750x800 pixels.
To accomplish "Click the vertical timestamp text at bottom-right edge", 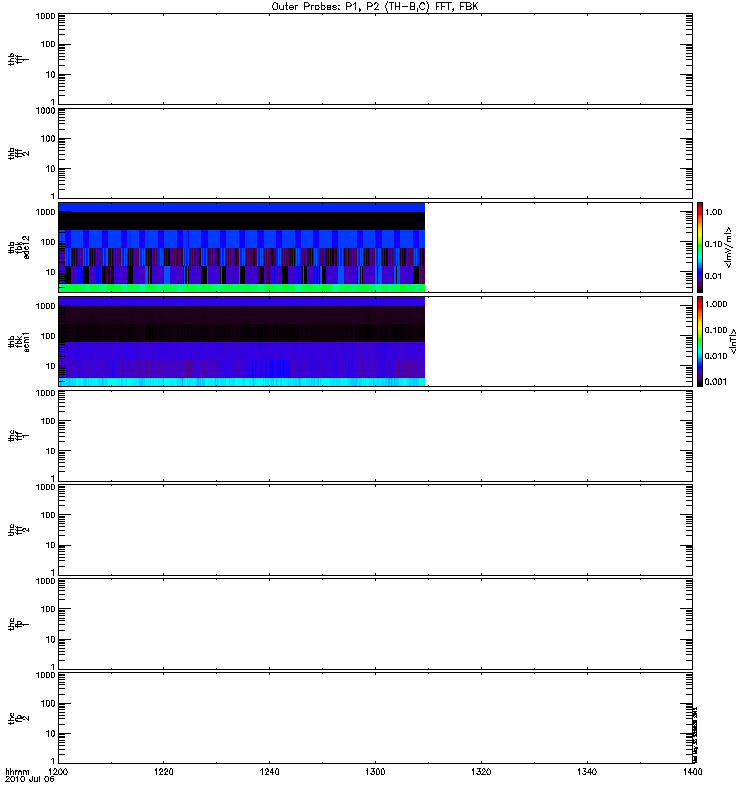I will [695, 735].
